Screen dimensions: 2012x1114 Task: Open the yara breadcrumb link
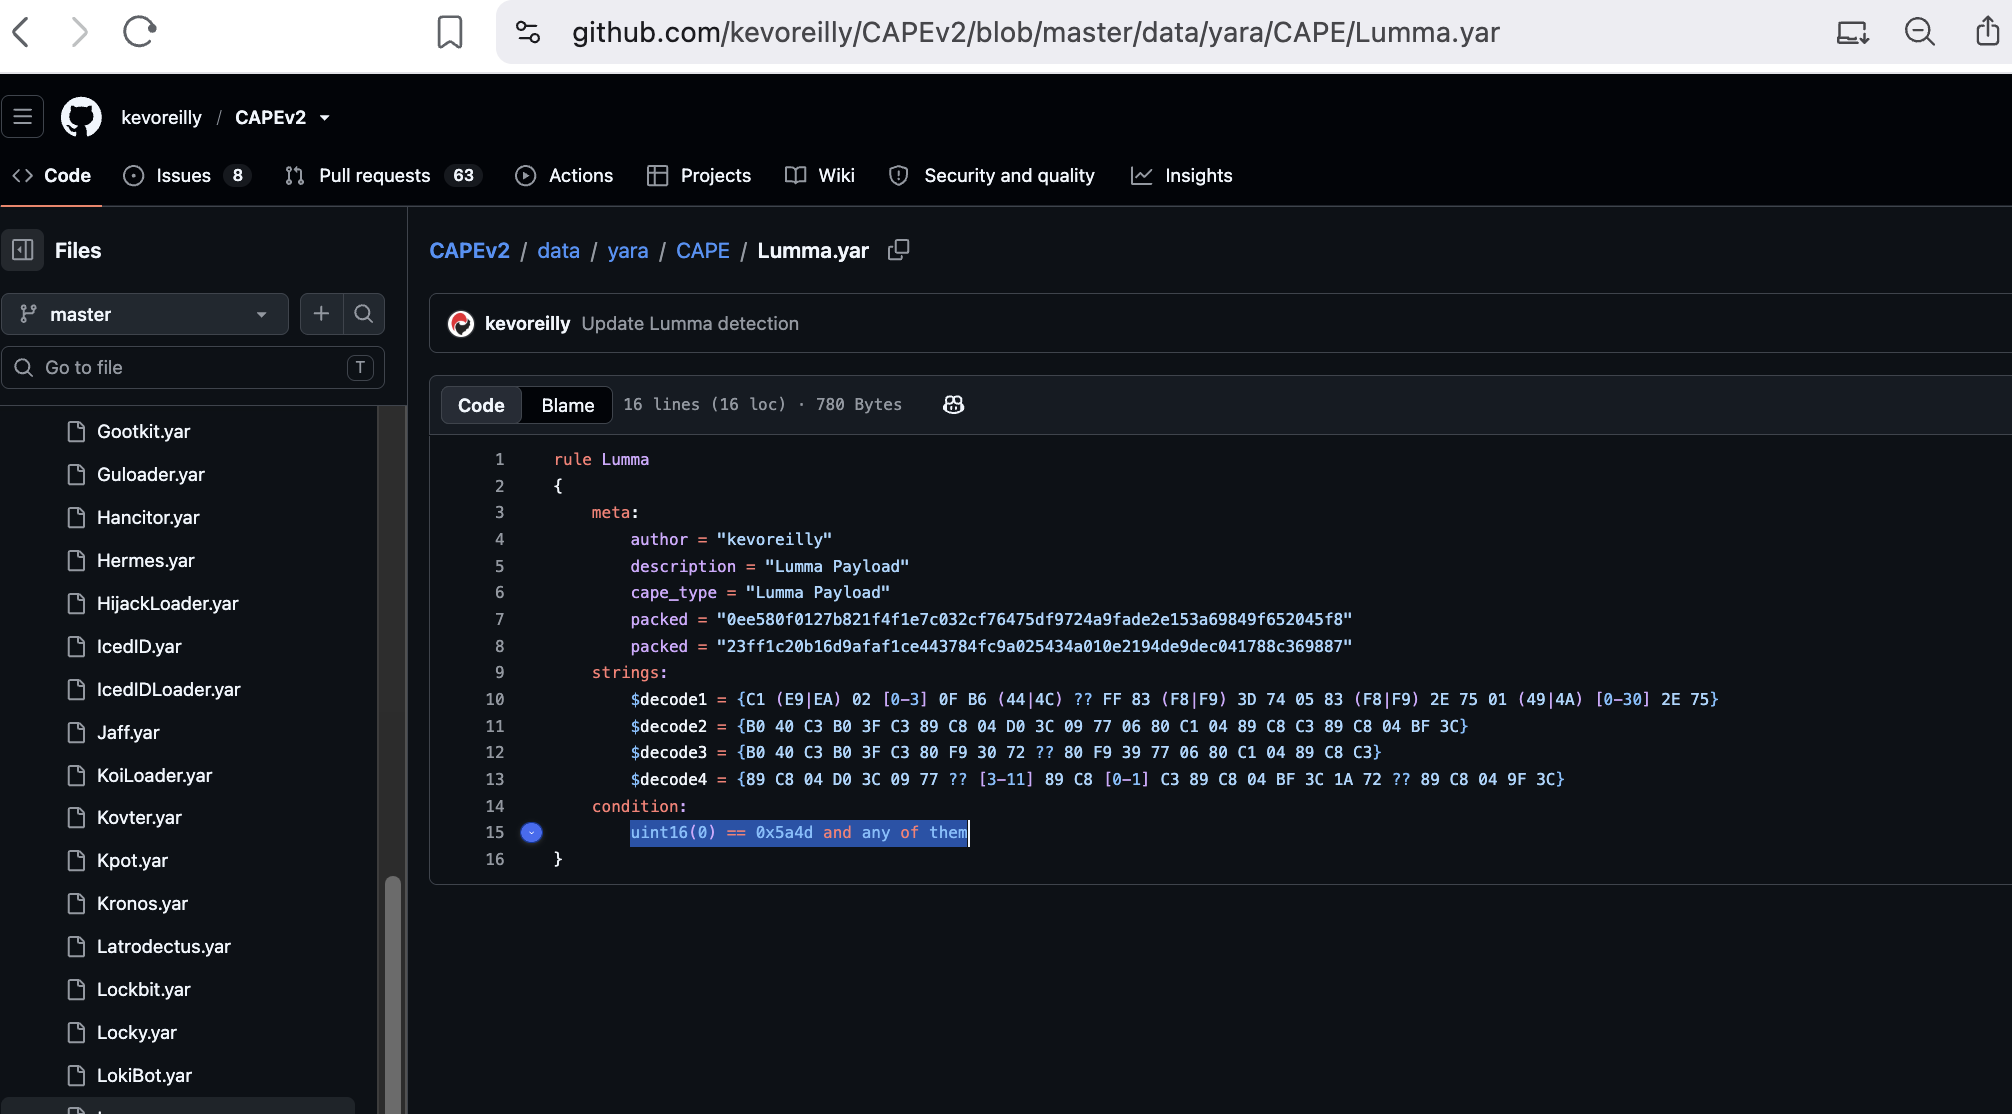(627, 250)
